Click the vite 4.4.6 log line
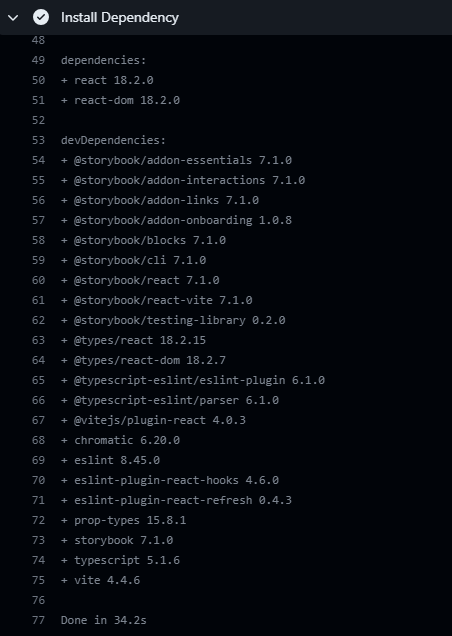Viewport: 452px width, 636px height. 101,580
